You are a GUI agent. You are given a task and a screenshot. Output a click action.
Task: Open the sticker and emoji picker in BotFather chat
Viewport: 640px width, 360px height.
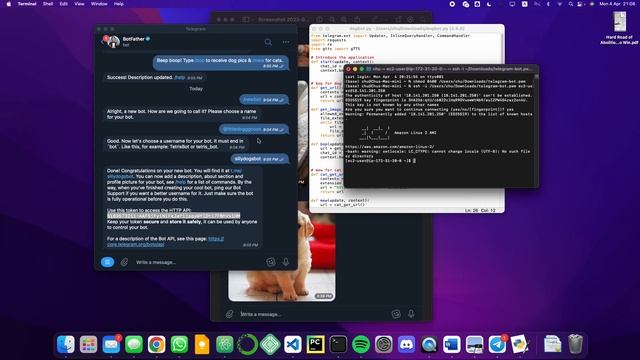[271, 262]
